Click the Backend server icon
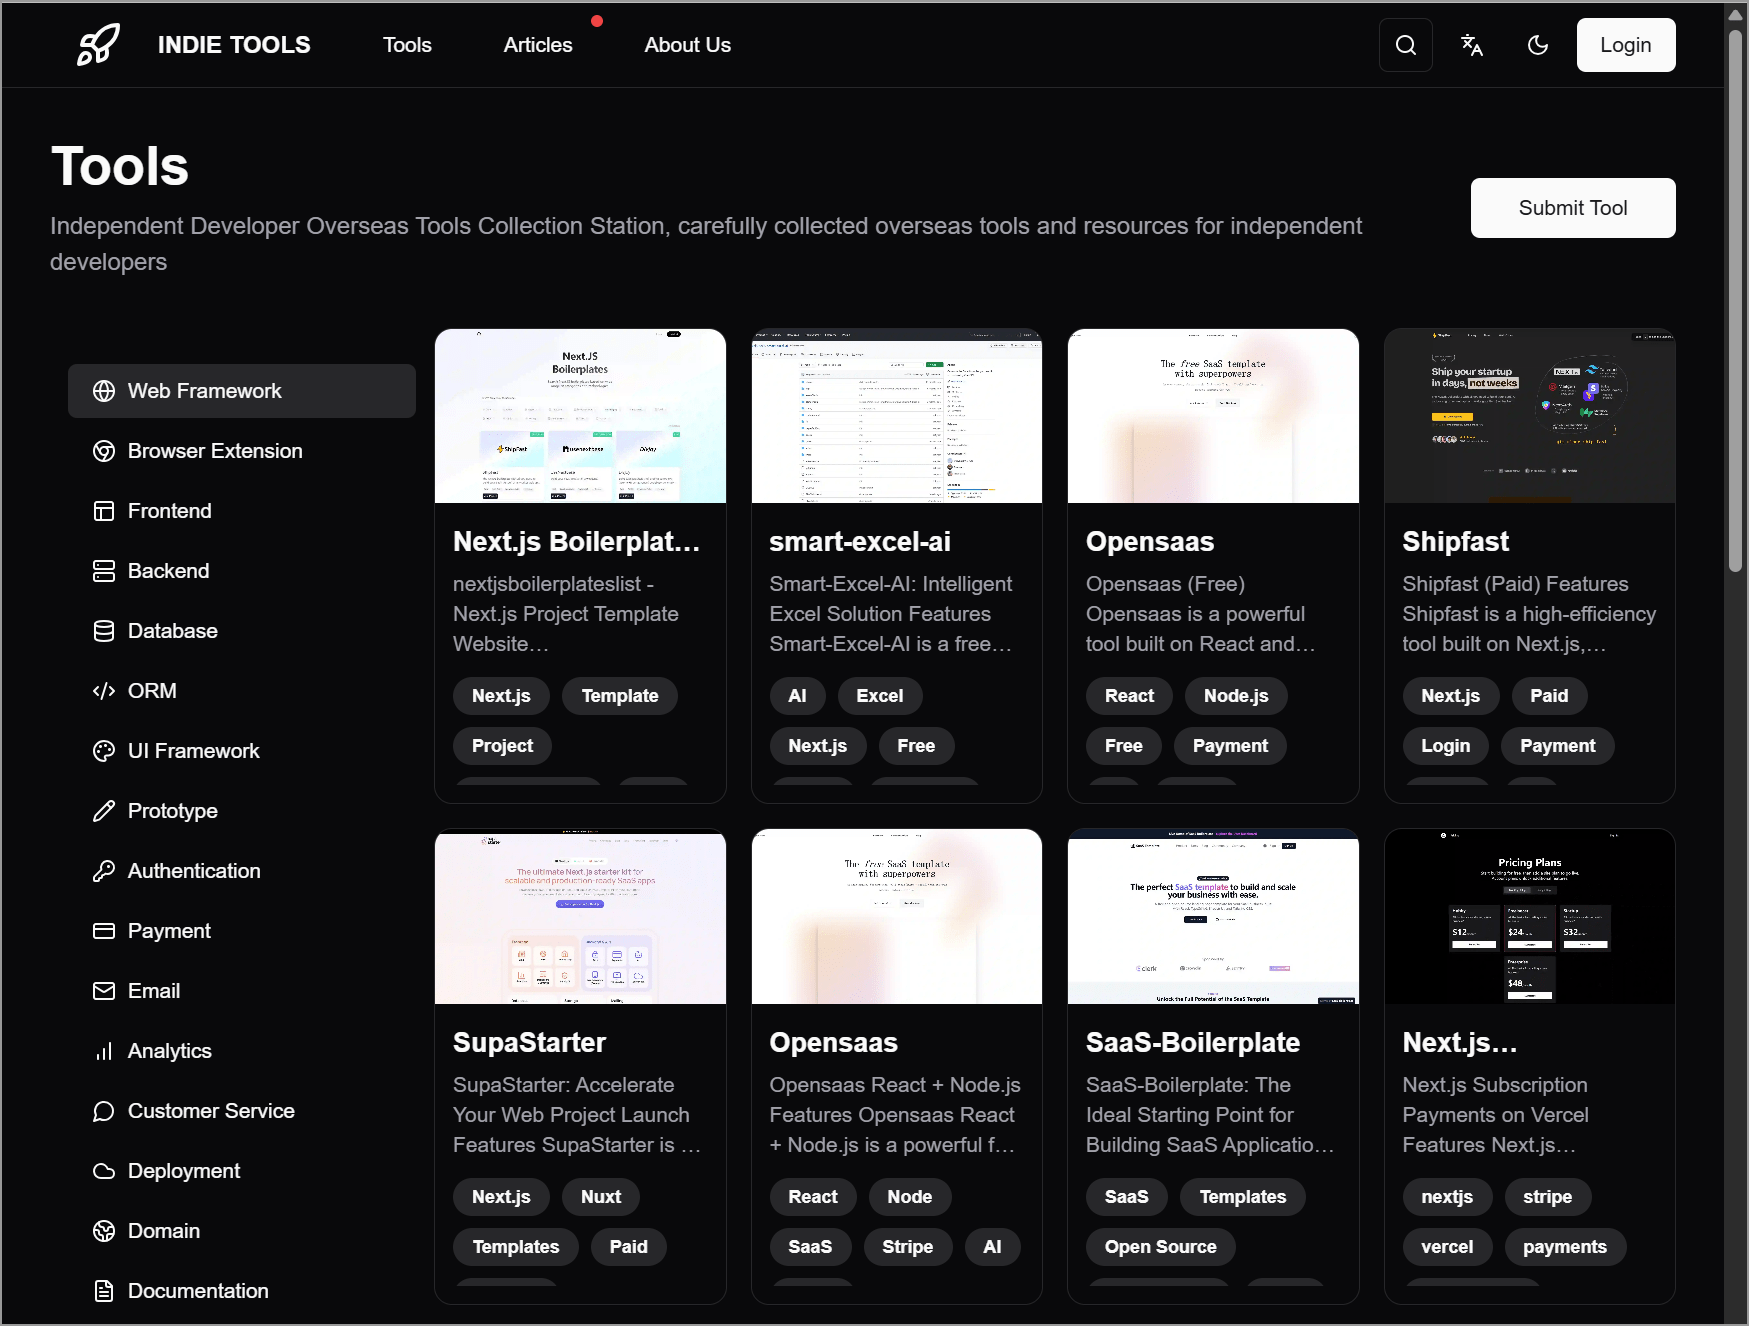The width and height of the screenshot is (1749, 1326). (104, 571)
